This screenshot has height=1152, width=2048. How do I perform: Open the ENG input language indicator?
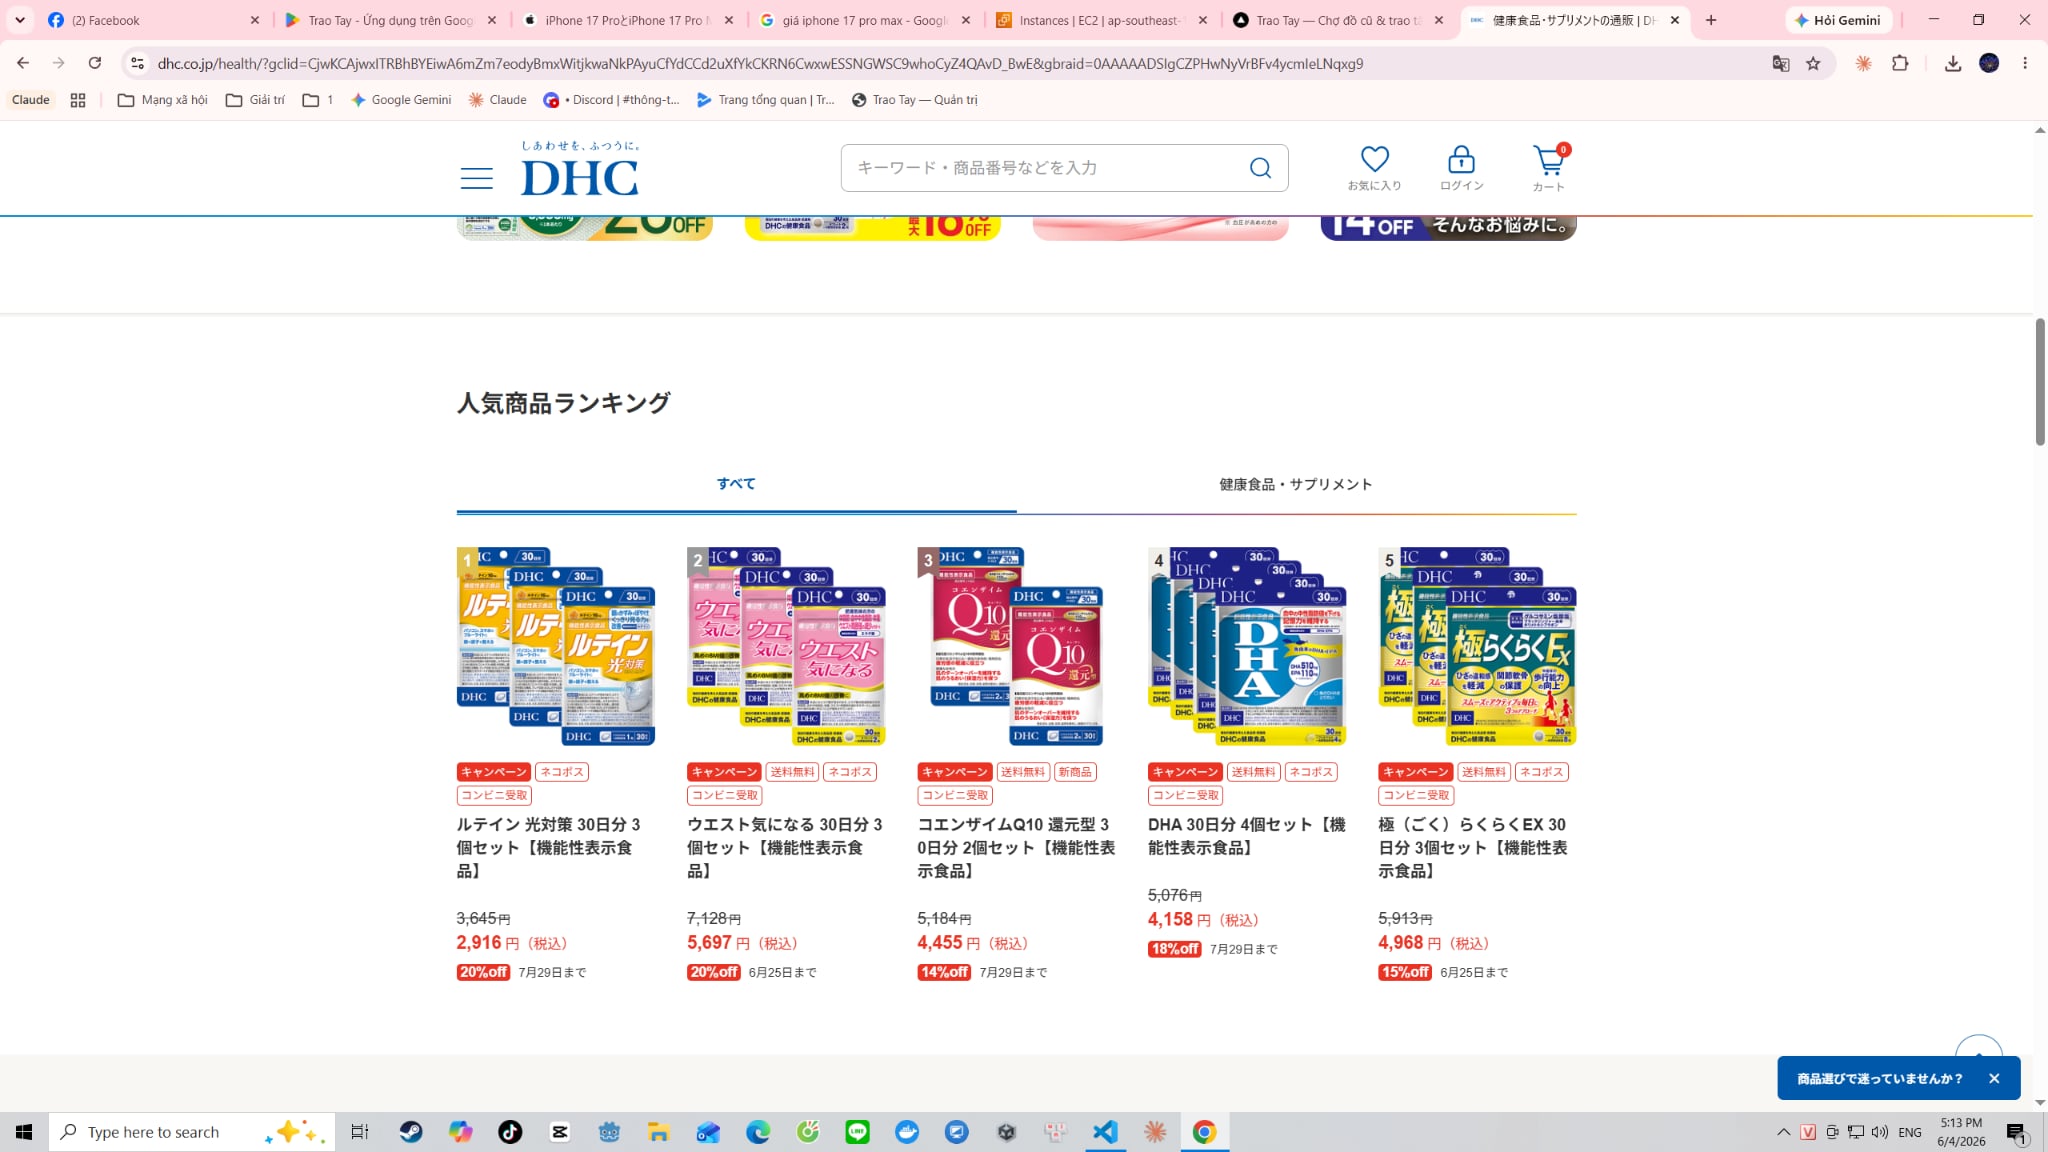click(1910, 1132)
